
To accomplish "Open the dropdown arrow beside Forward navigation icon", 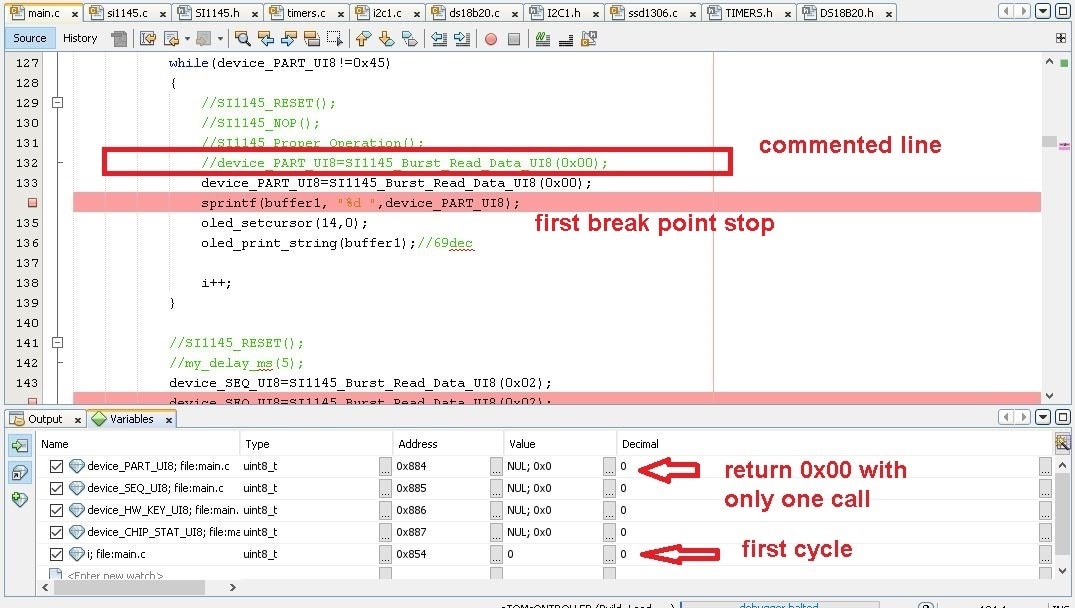I will click(x=220, y=39).
